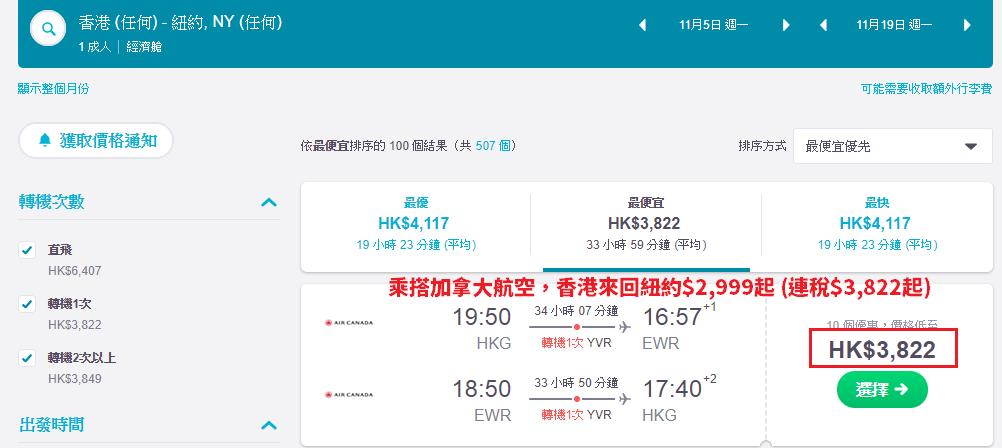Go to next return date arrow
Image resolution: width=1002 pixels, height=448 pixels.
[x=967, y=26]
